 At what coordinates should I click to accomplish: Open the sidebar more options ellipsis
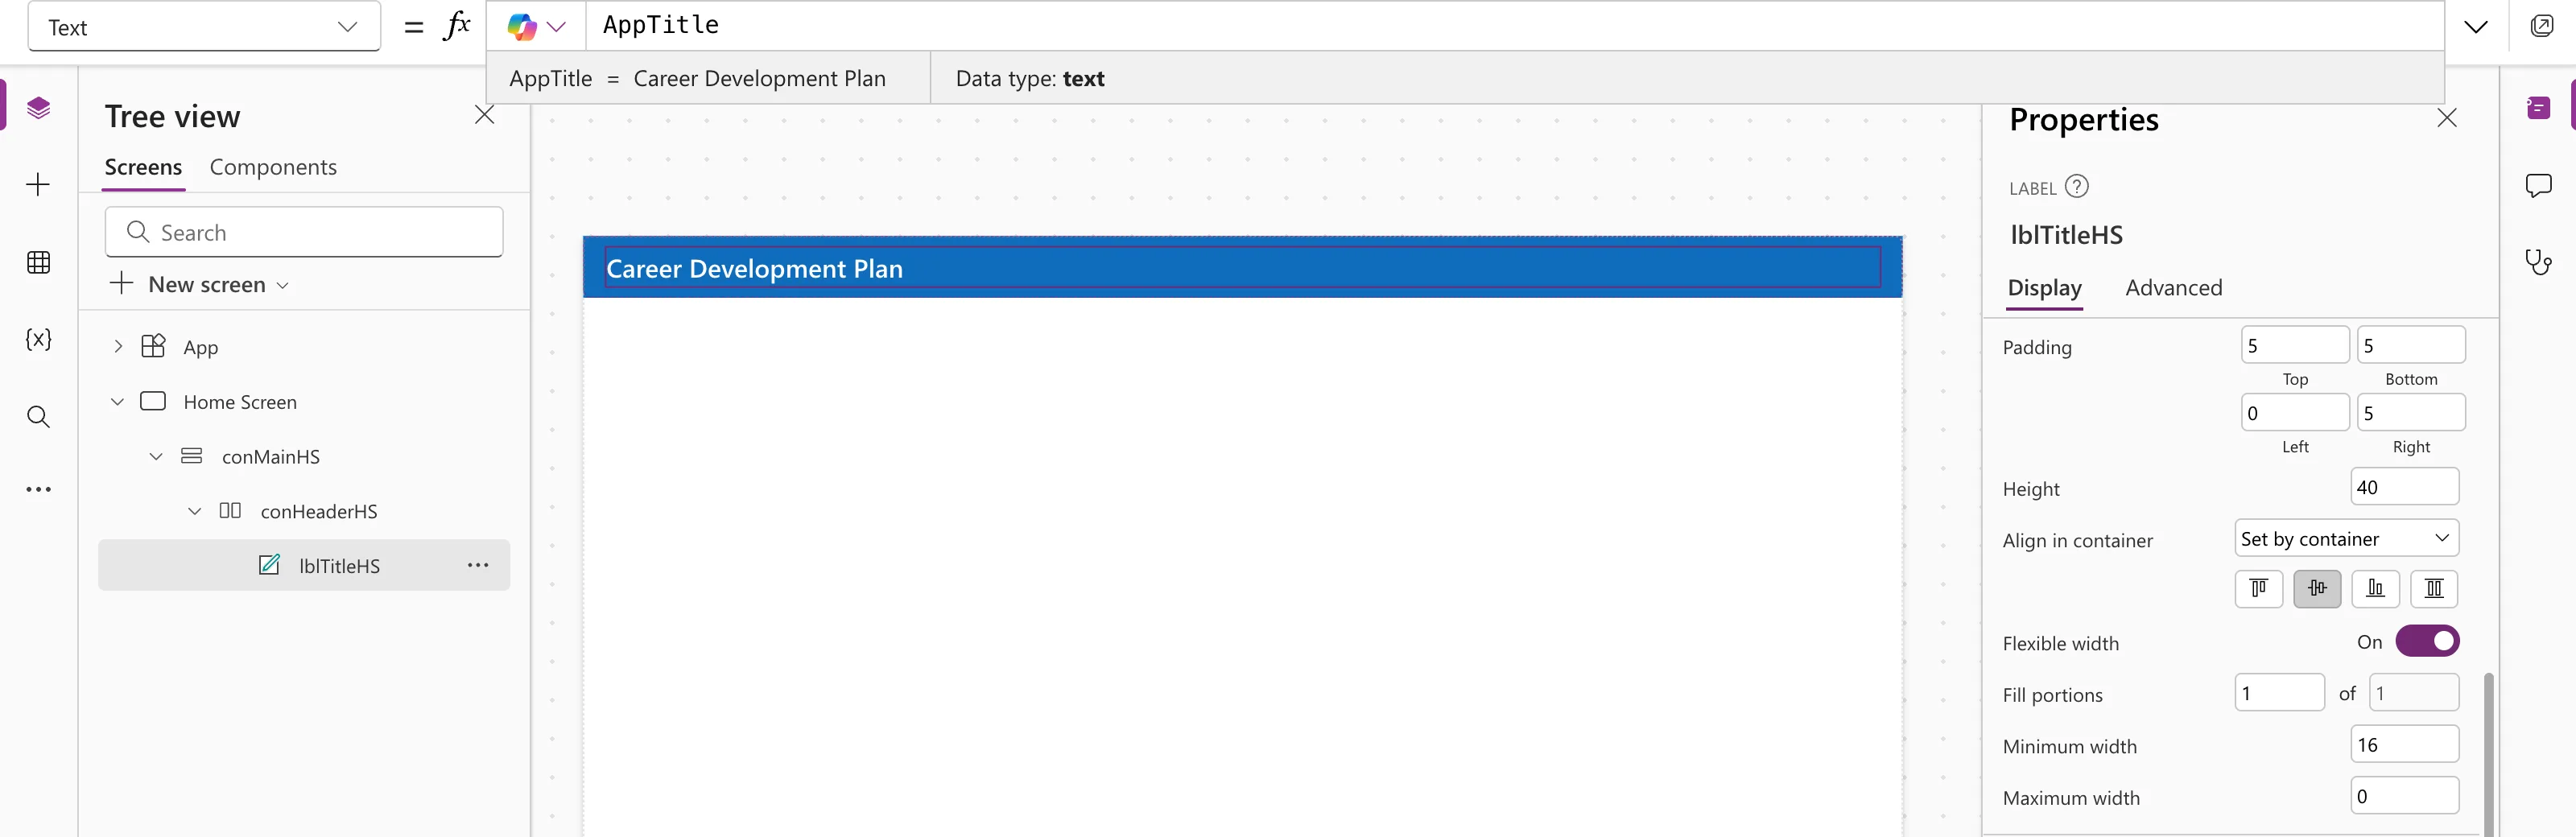(38, 490)
